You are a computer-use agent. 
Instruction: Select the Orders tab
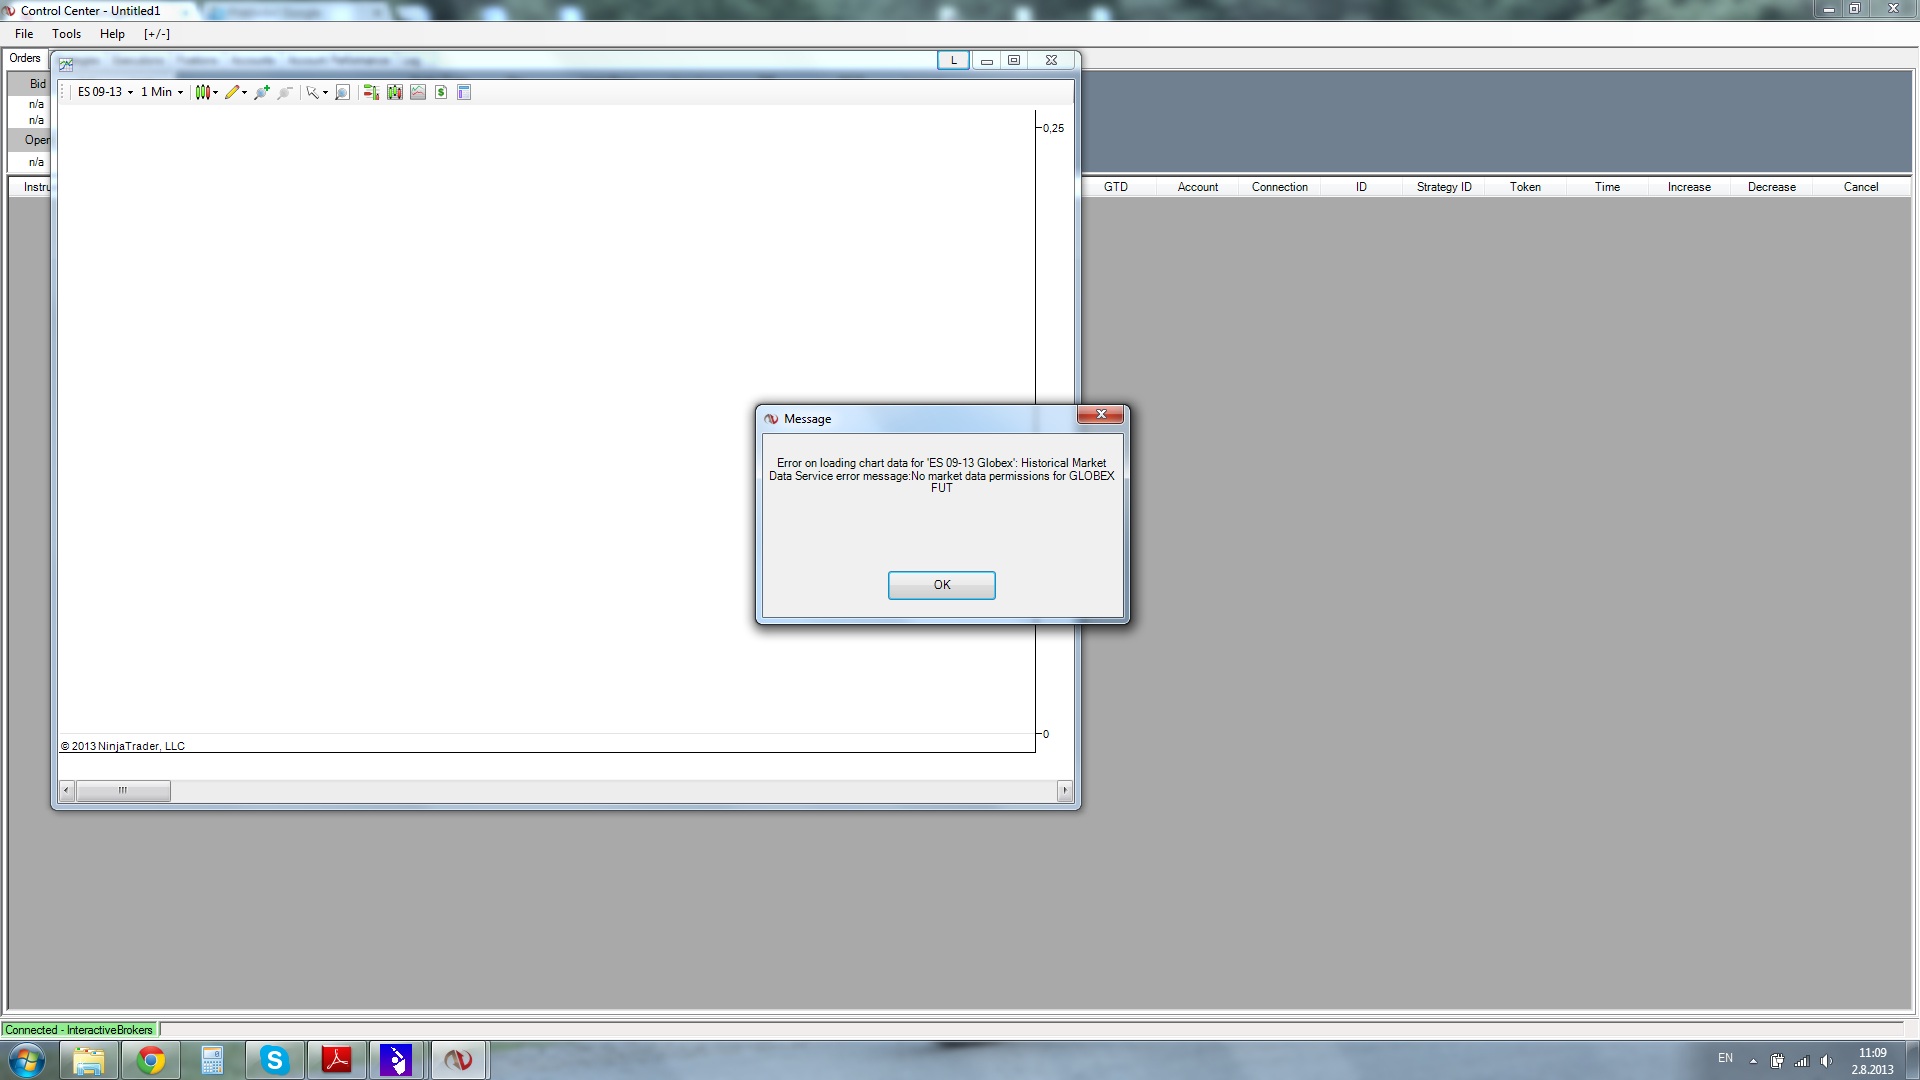pos(25,58)
